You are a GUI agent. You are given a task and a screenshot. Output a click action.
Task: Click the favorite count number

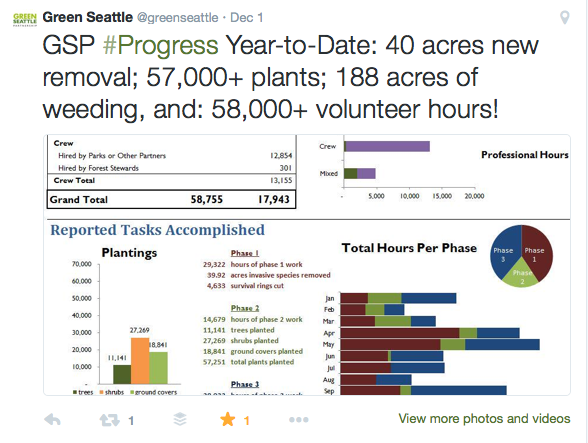246,420
